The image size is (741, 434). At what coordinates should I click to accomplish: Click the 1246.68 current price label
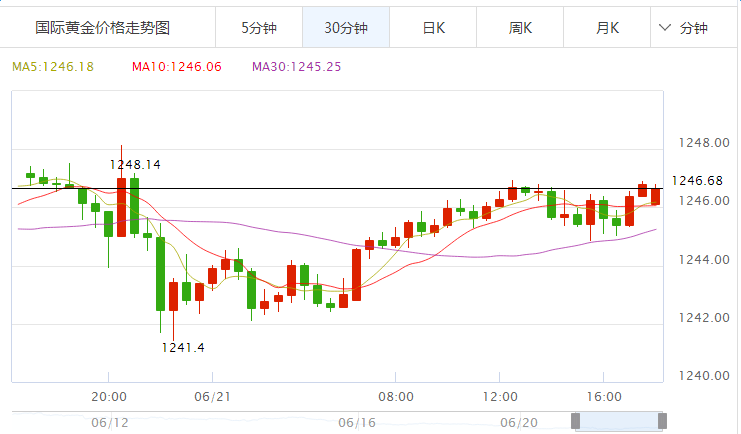(697, 181)
